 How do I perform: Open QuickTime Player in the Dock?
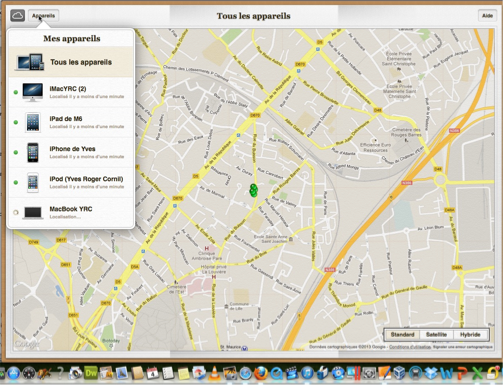click(x=276, y=374)
